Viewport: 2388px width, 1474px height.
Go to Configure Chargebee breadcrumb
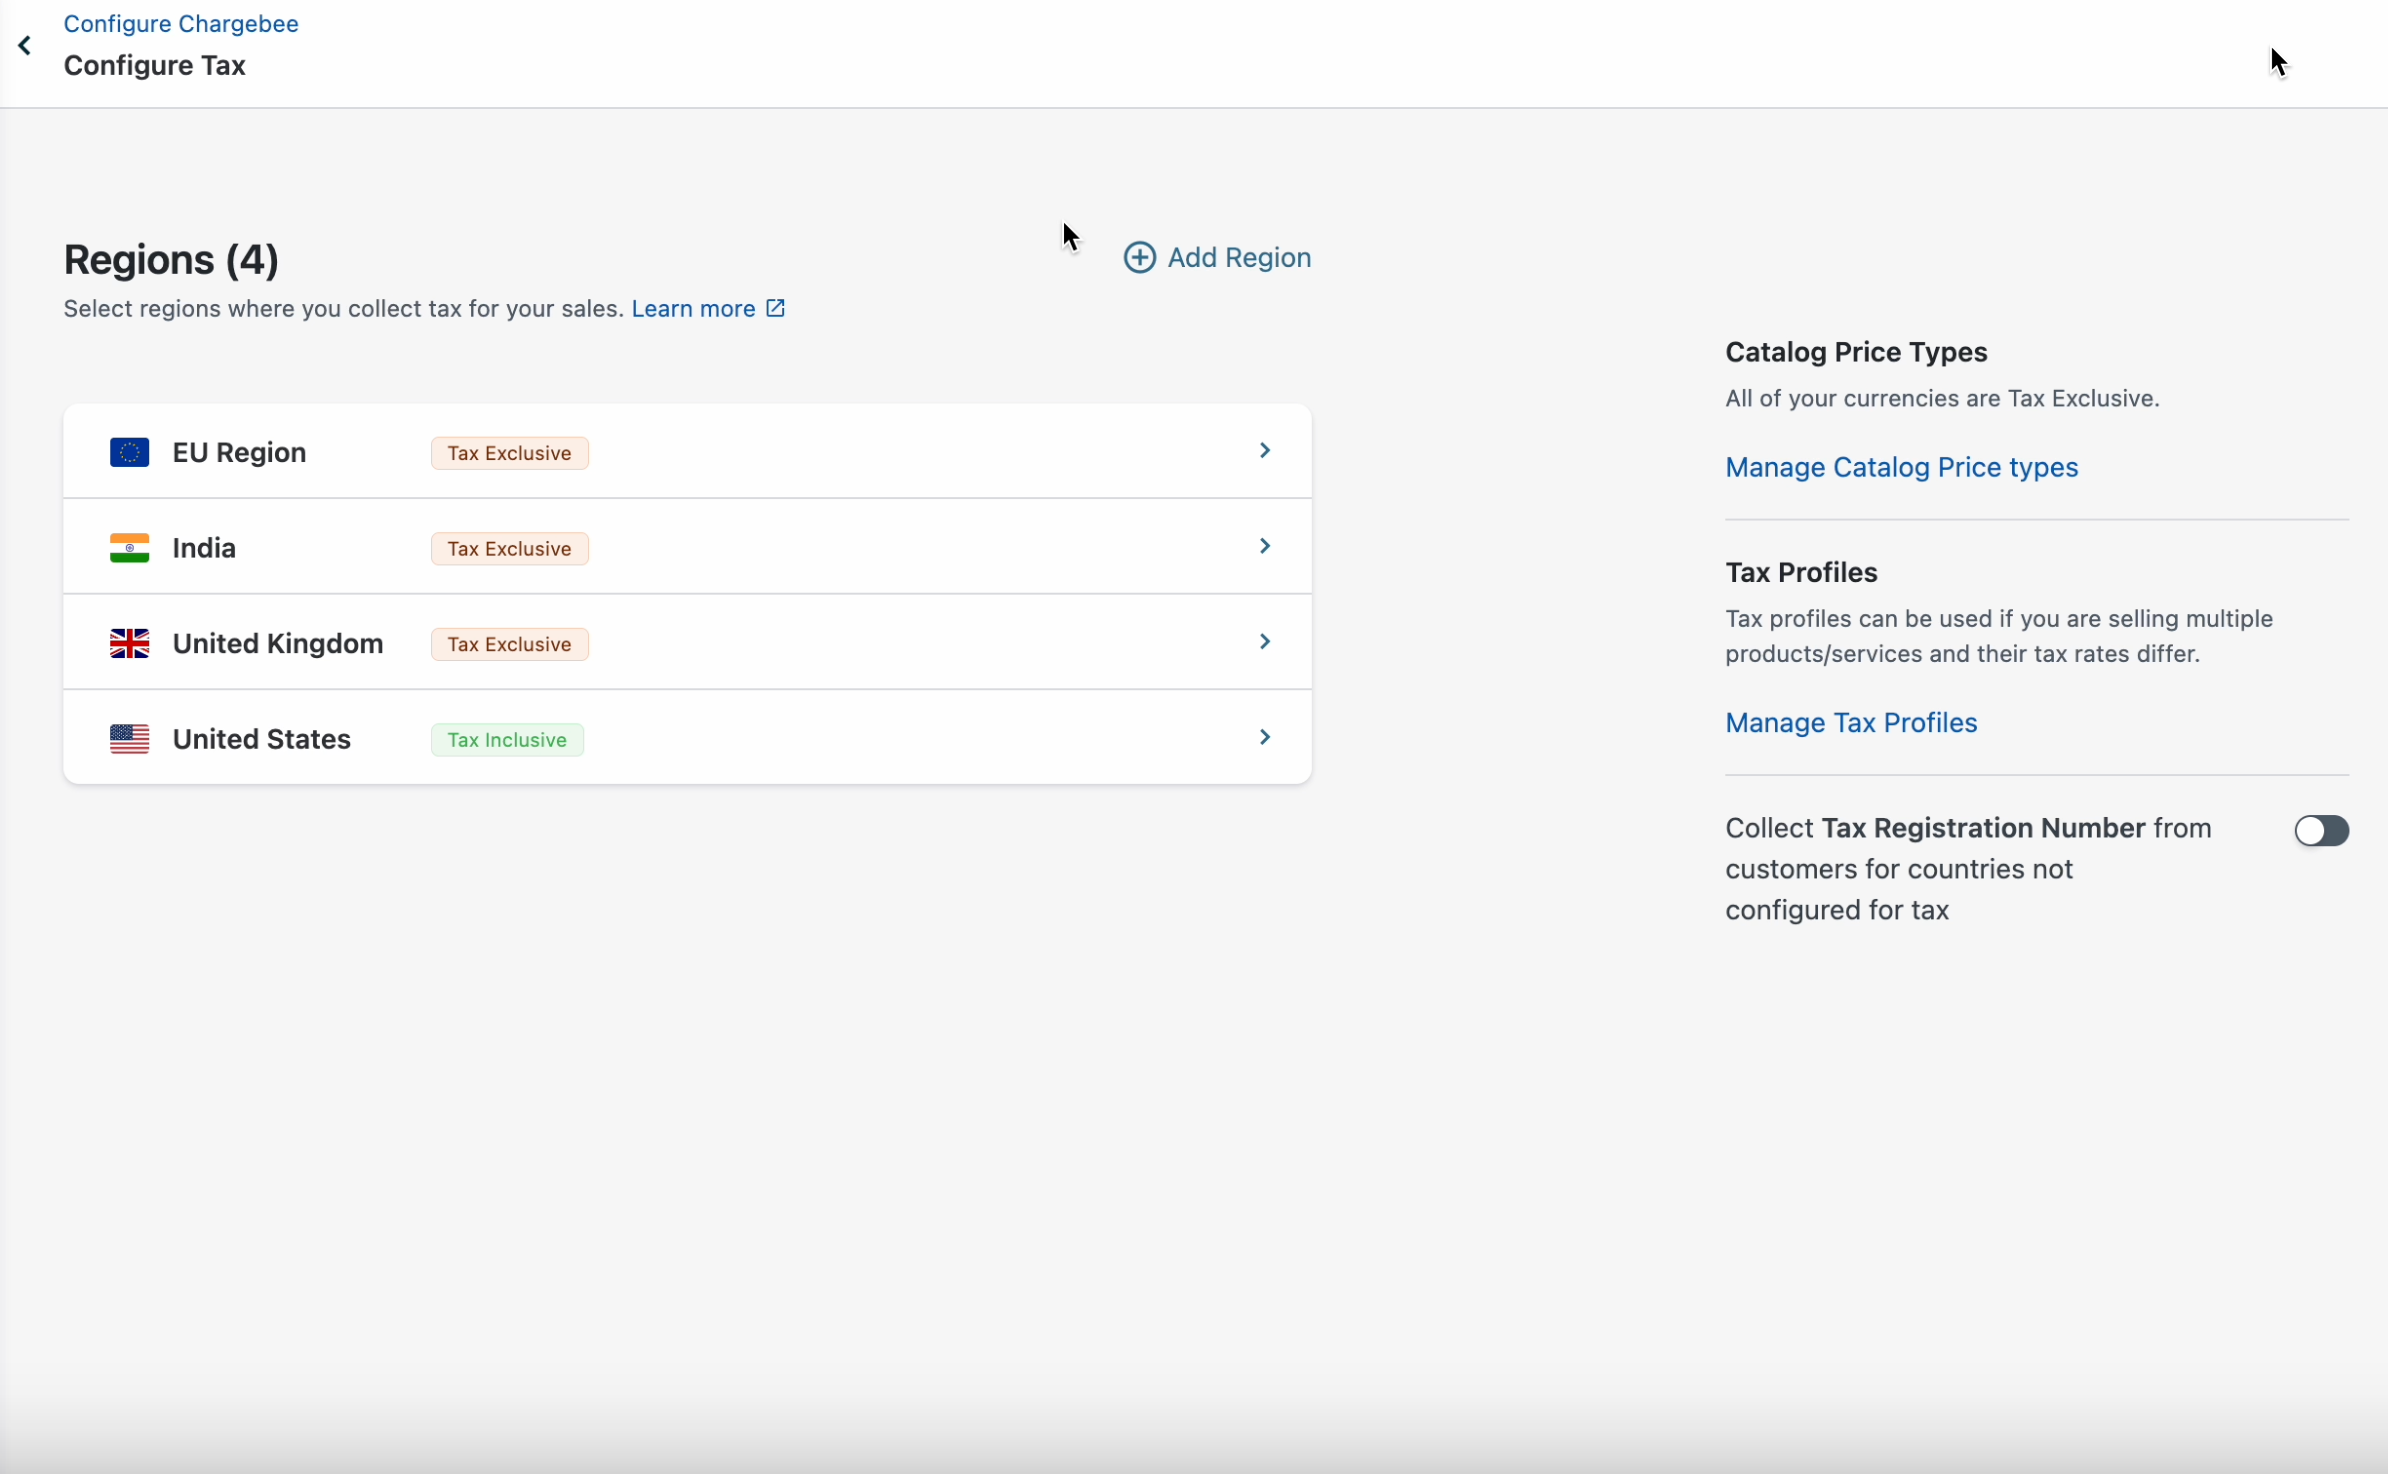click(181, 23)
